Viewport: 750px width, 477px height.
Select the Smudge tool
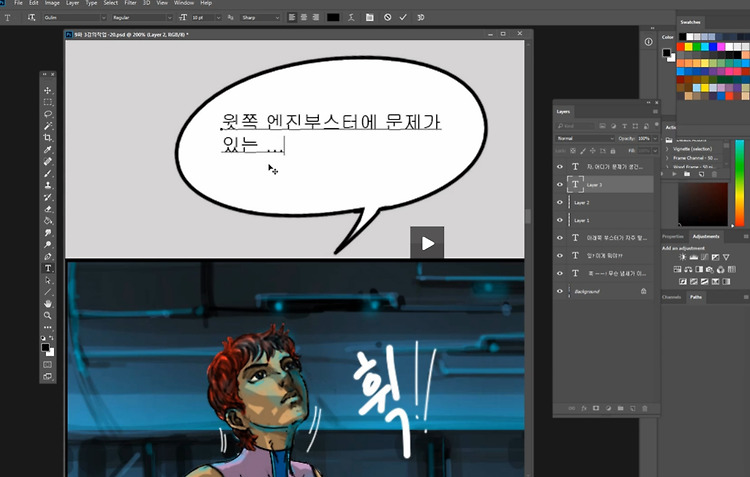pos(48,233)
